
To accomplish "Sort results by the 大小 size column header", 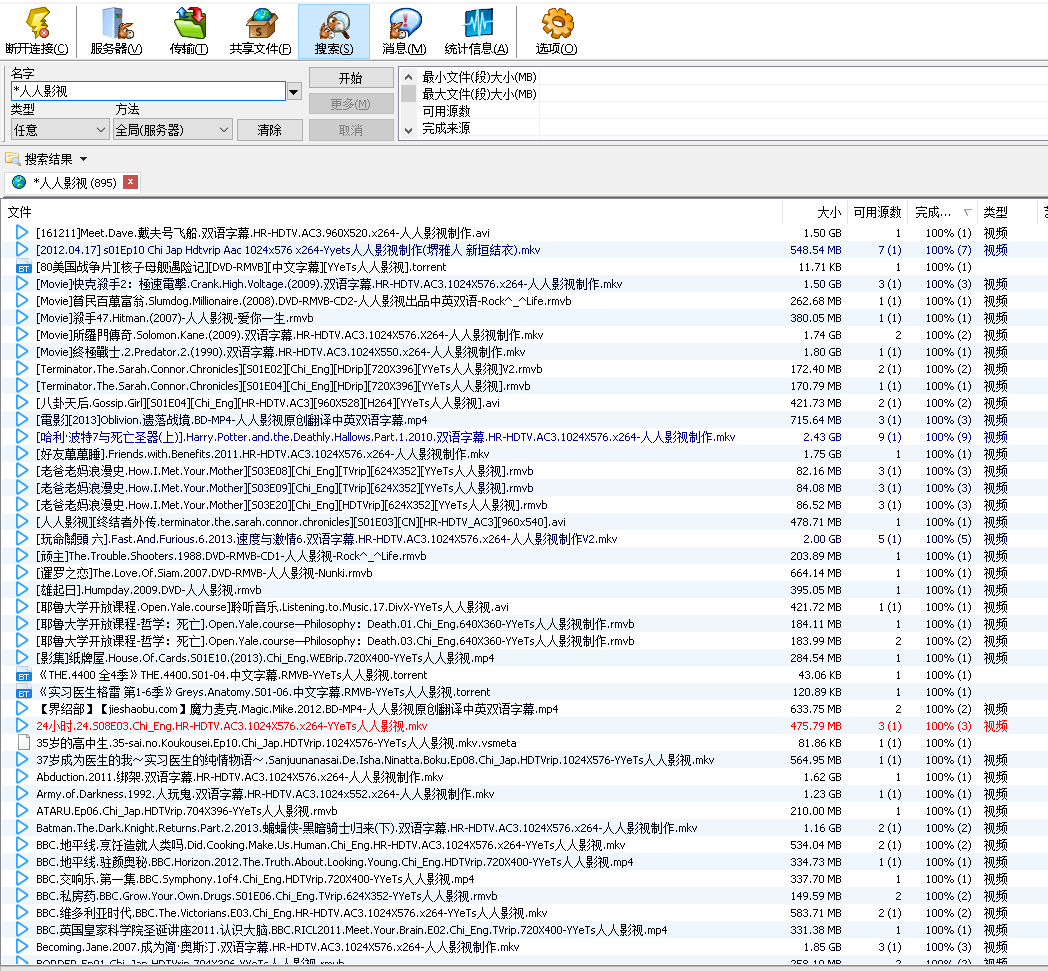I will (x=828, y=212).
